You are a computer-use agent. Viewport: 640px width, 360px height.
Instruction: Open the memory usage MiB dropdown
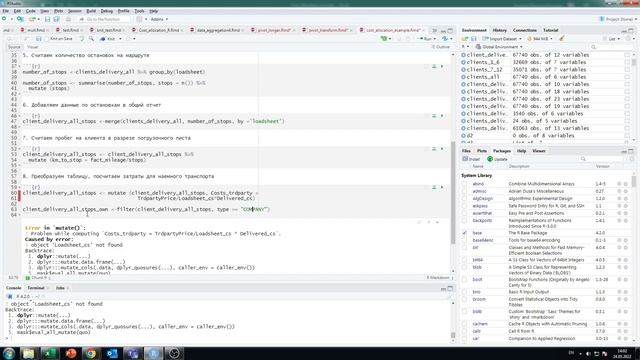click(540, 39)
